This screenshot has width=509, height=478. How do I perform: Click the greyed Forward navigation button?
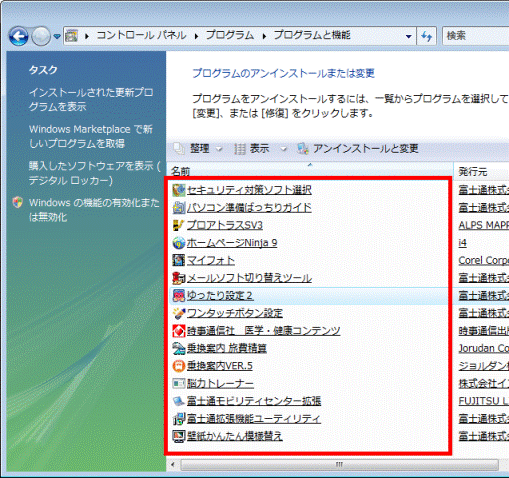[41, 36]
